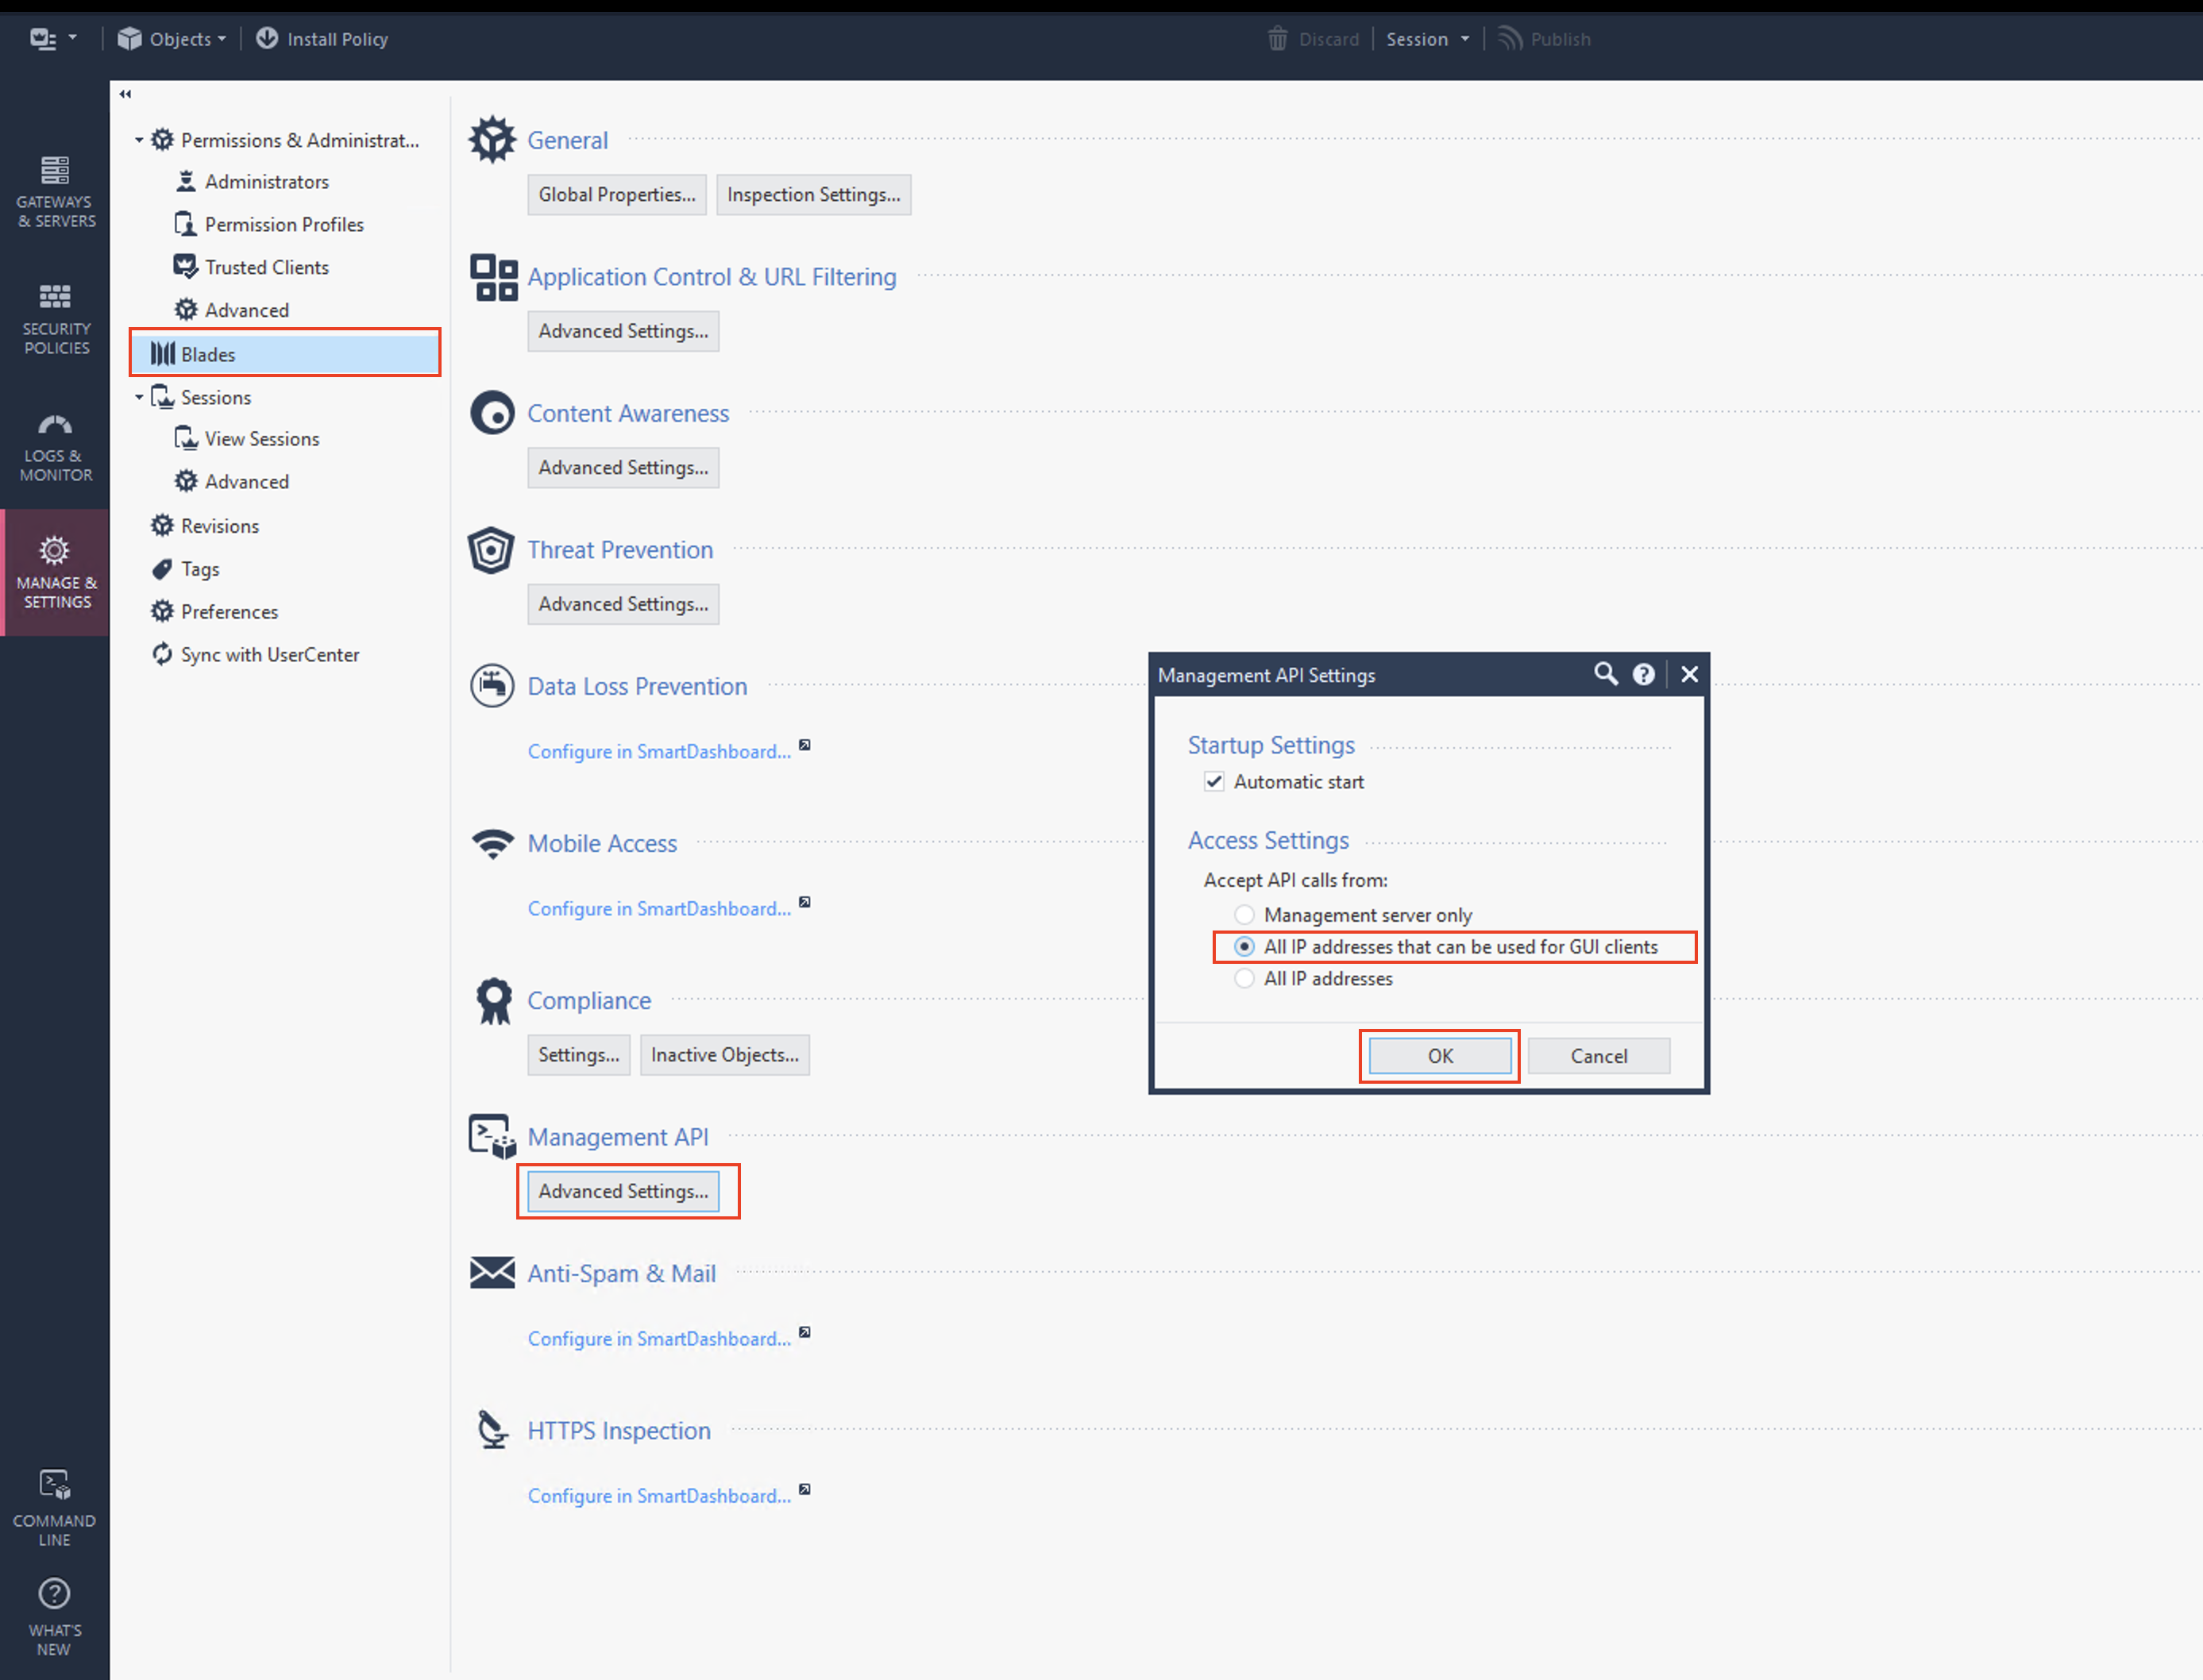Click the Discard button
Viewport: 2203px width, 1680px height.
click(1313, 39)
